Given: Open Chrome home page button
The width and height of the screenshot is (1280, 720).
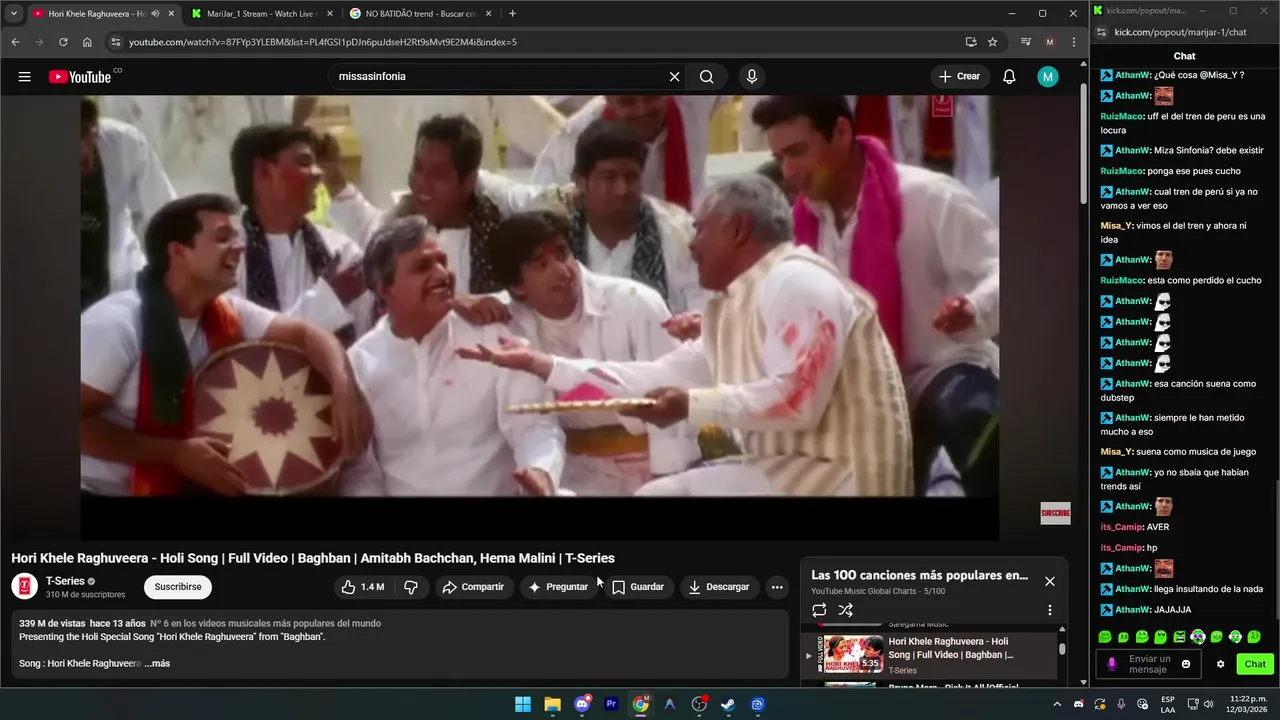Looking at the screenshot, I should pos(87,42).
